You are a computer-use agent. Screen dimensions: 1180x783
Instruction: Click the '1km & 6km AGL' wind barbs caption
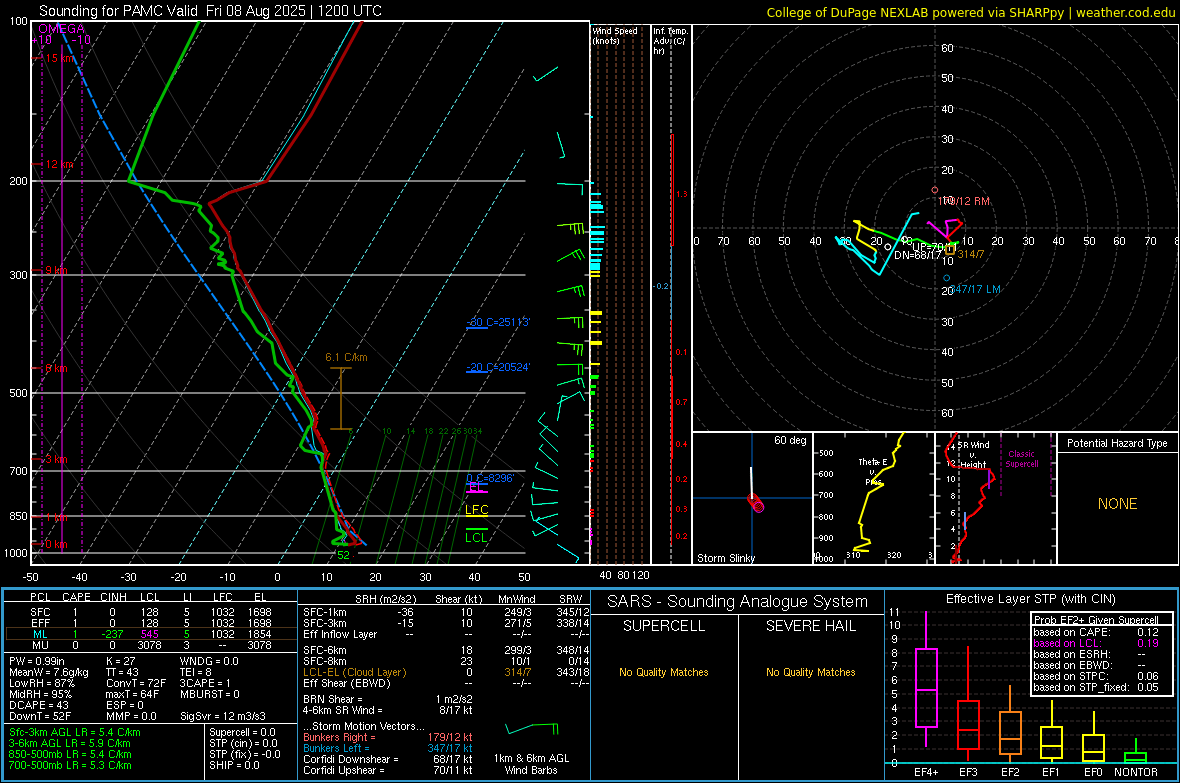tap(531, 759)
